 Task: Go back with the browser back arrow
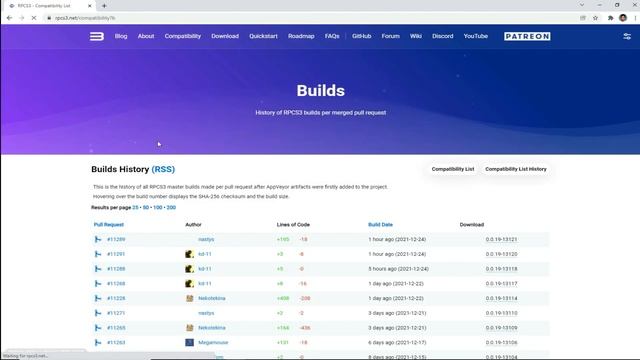click(9, 18)
